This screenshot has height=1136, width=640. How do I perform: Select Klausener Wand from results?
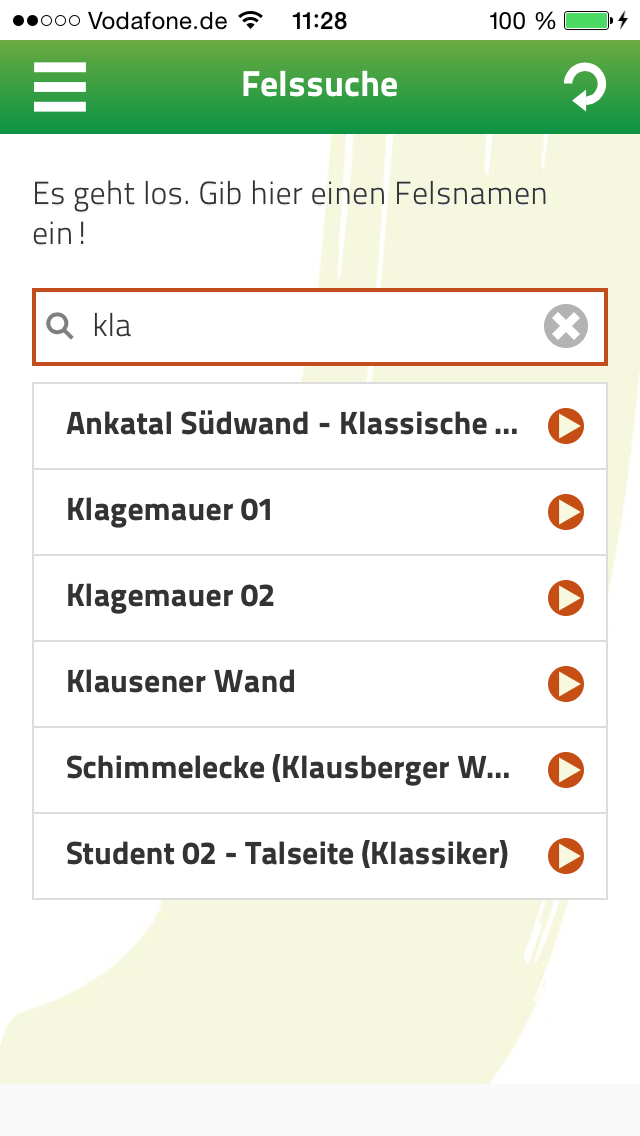[x=181, y=683]
